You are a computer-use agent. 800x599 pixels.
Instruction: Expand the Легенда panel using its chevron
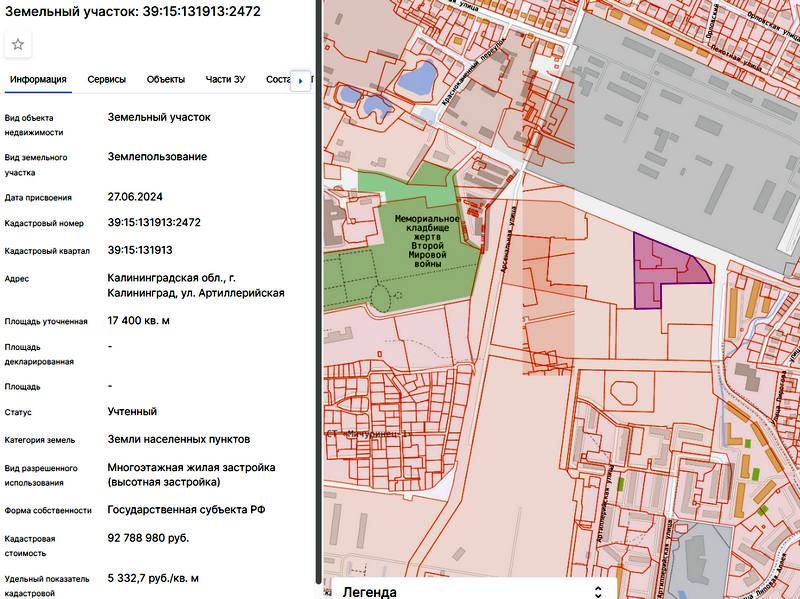[x=598, y=591]
